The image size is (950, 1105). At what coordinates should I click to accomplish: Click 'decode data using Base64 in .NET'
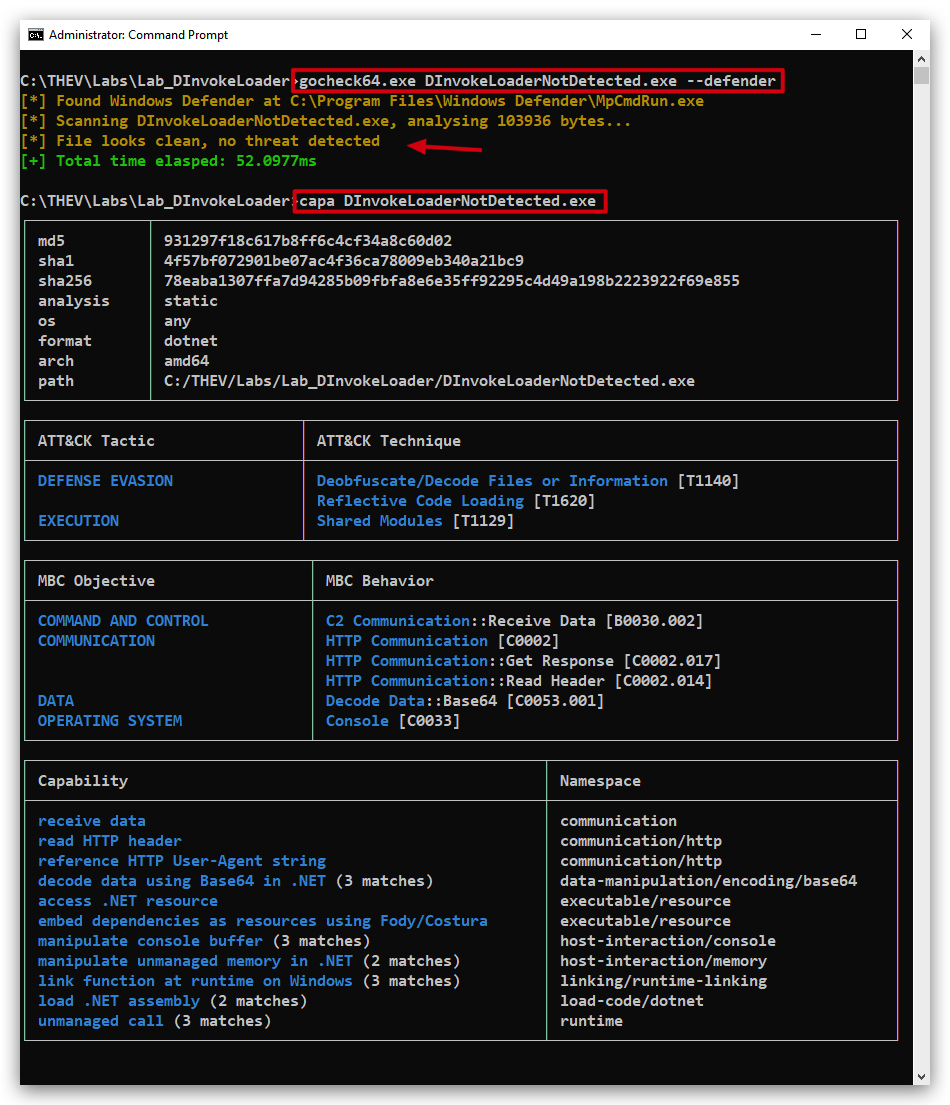point(182,881)
